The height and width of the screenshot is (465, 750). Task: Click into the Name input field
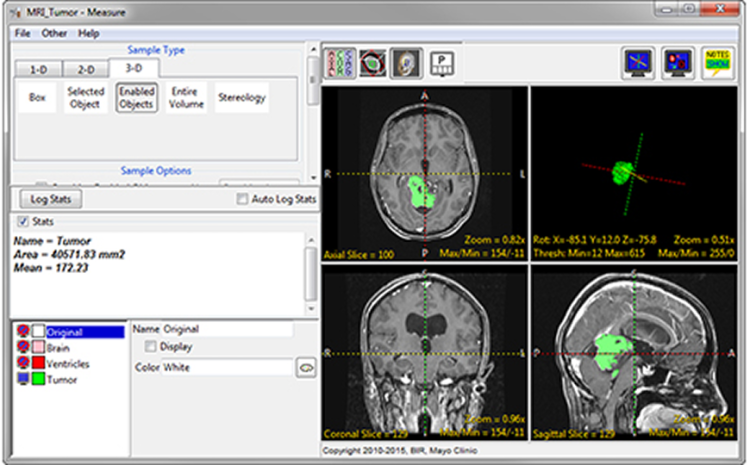(226, 329)
